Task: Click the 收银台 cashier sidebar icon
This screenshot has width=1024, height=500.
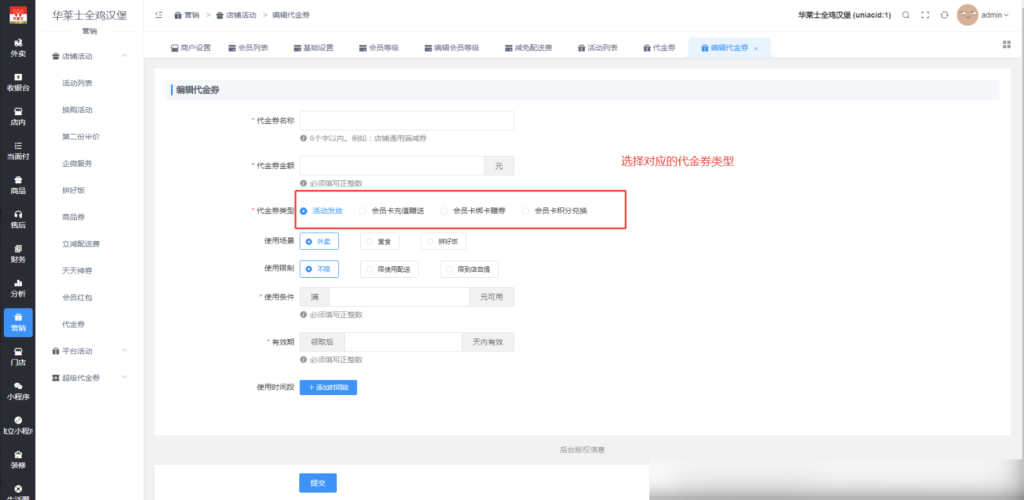Action: (17, 81)
